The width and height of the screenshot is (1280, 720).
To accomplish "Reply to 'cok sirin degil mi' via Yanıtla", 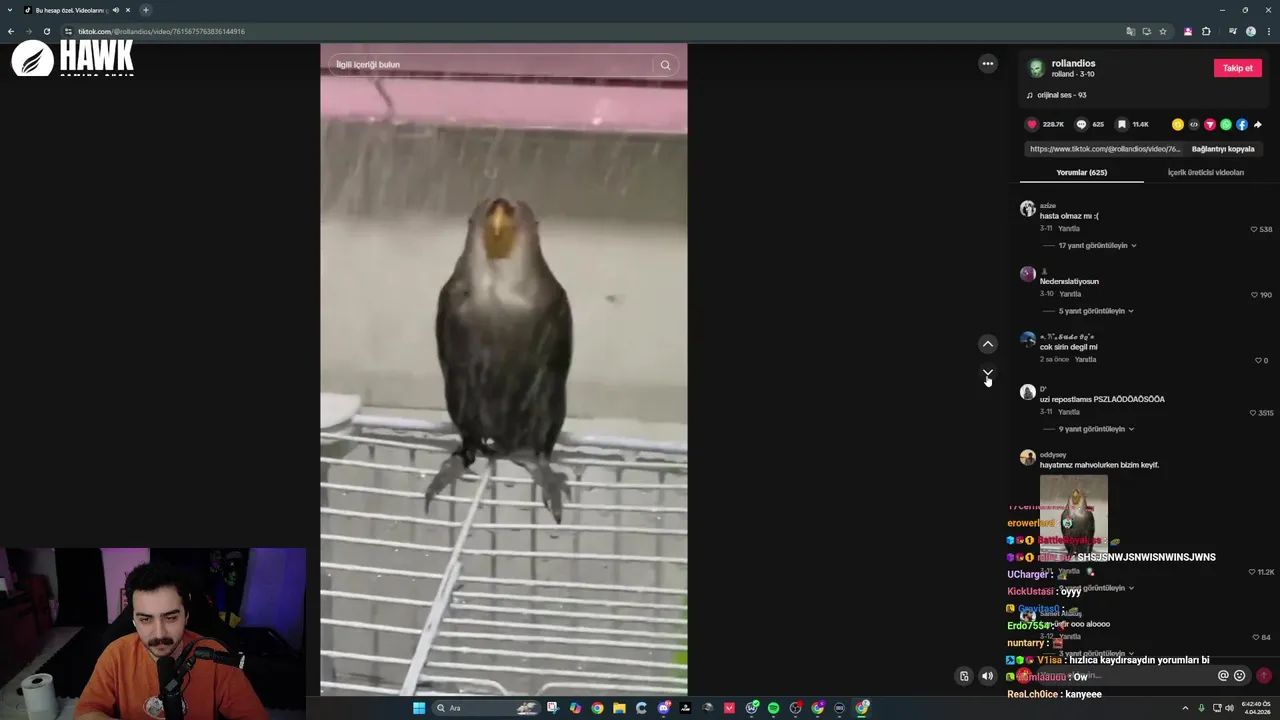I will (x=1085, y=359).
